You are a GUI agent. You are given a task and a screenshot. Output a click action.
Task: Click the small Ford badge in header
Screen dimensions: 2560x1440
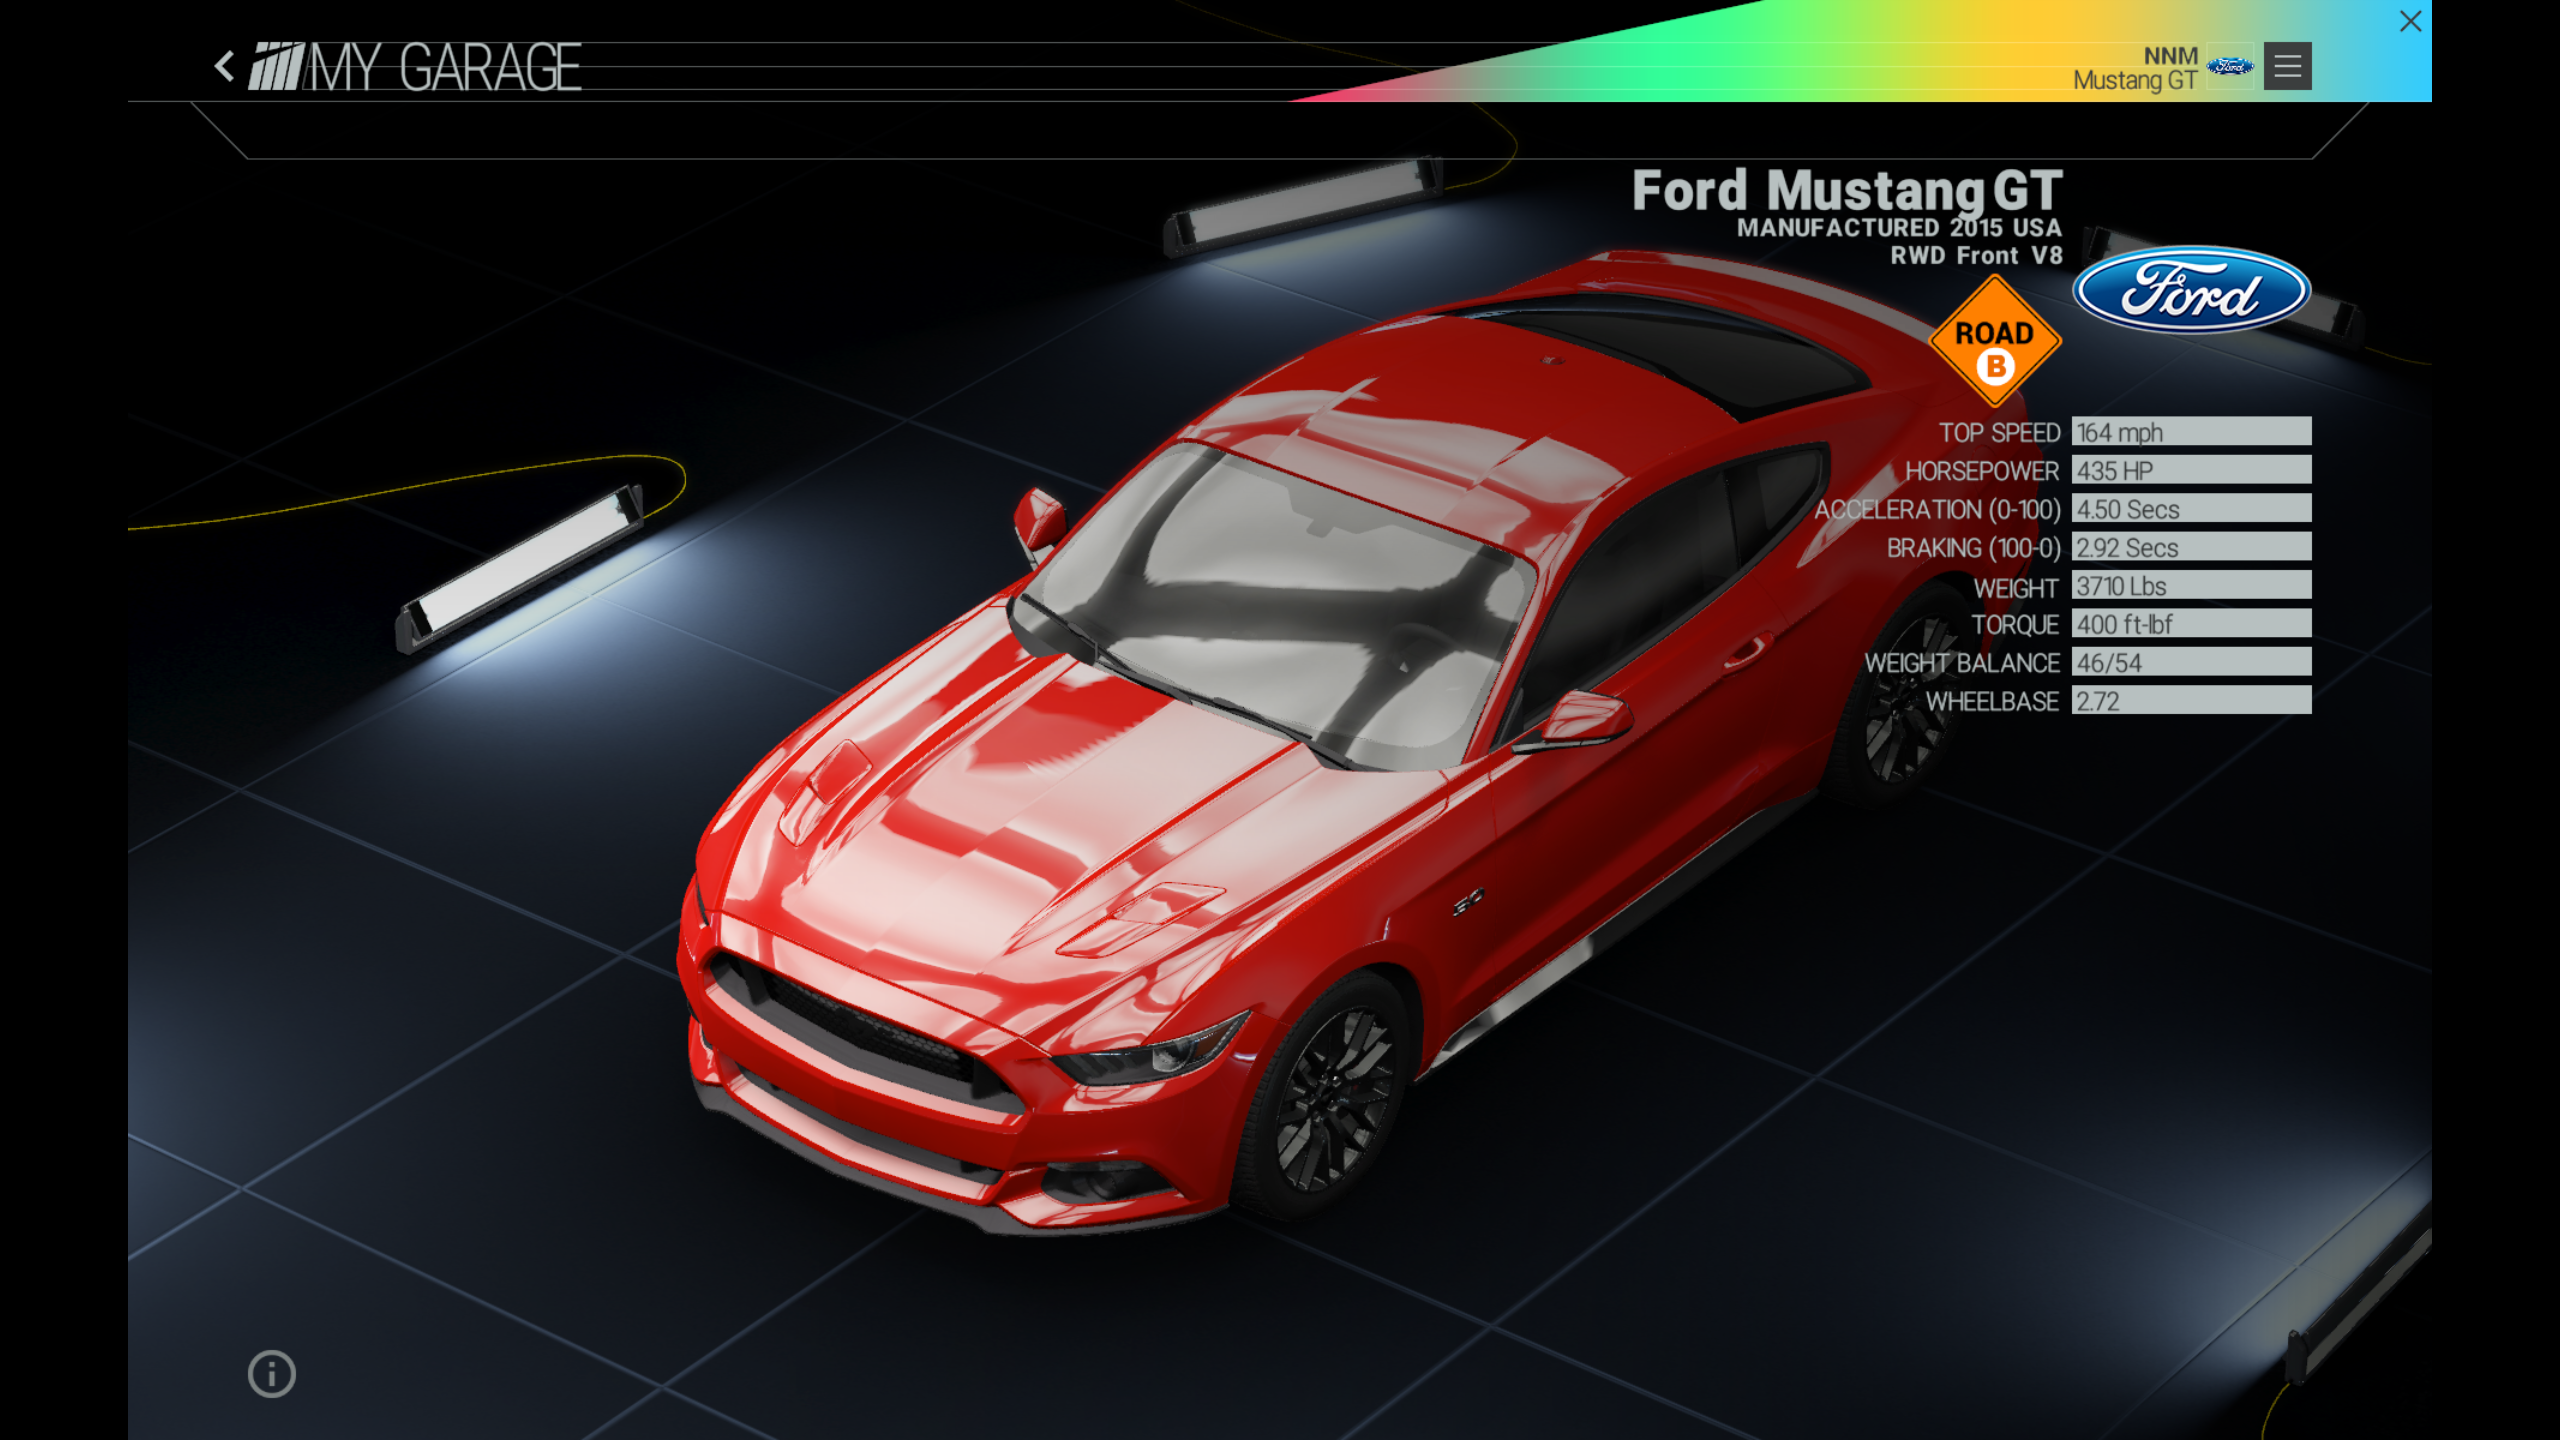(2230, 66)
